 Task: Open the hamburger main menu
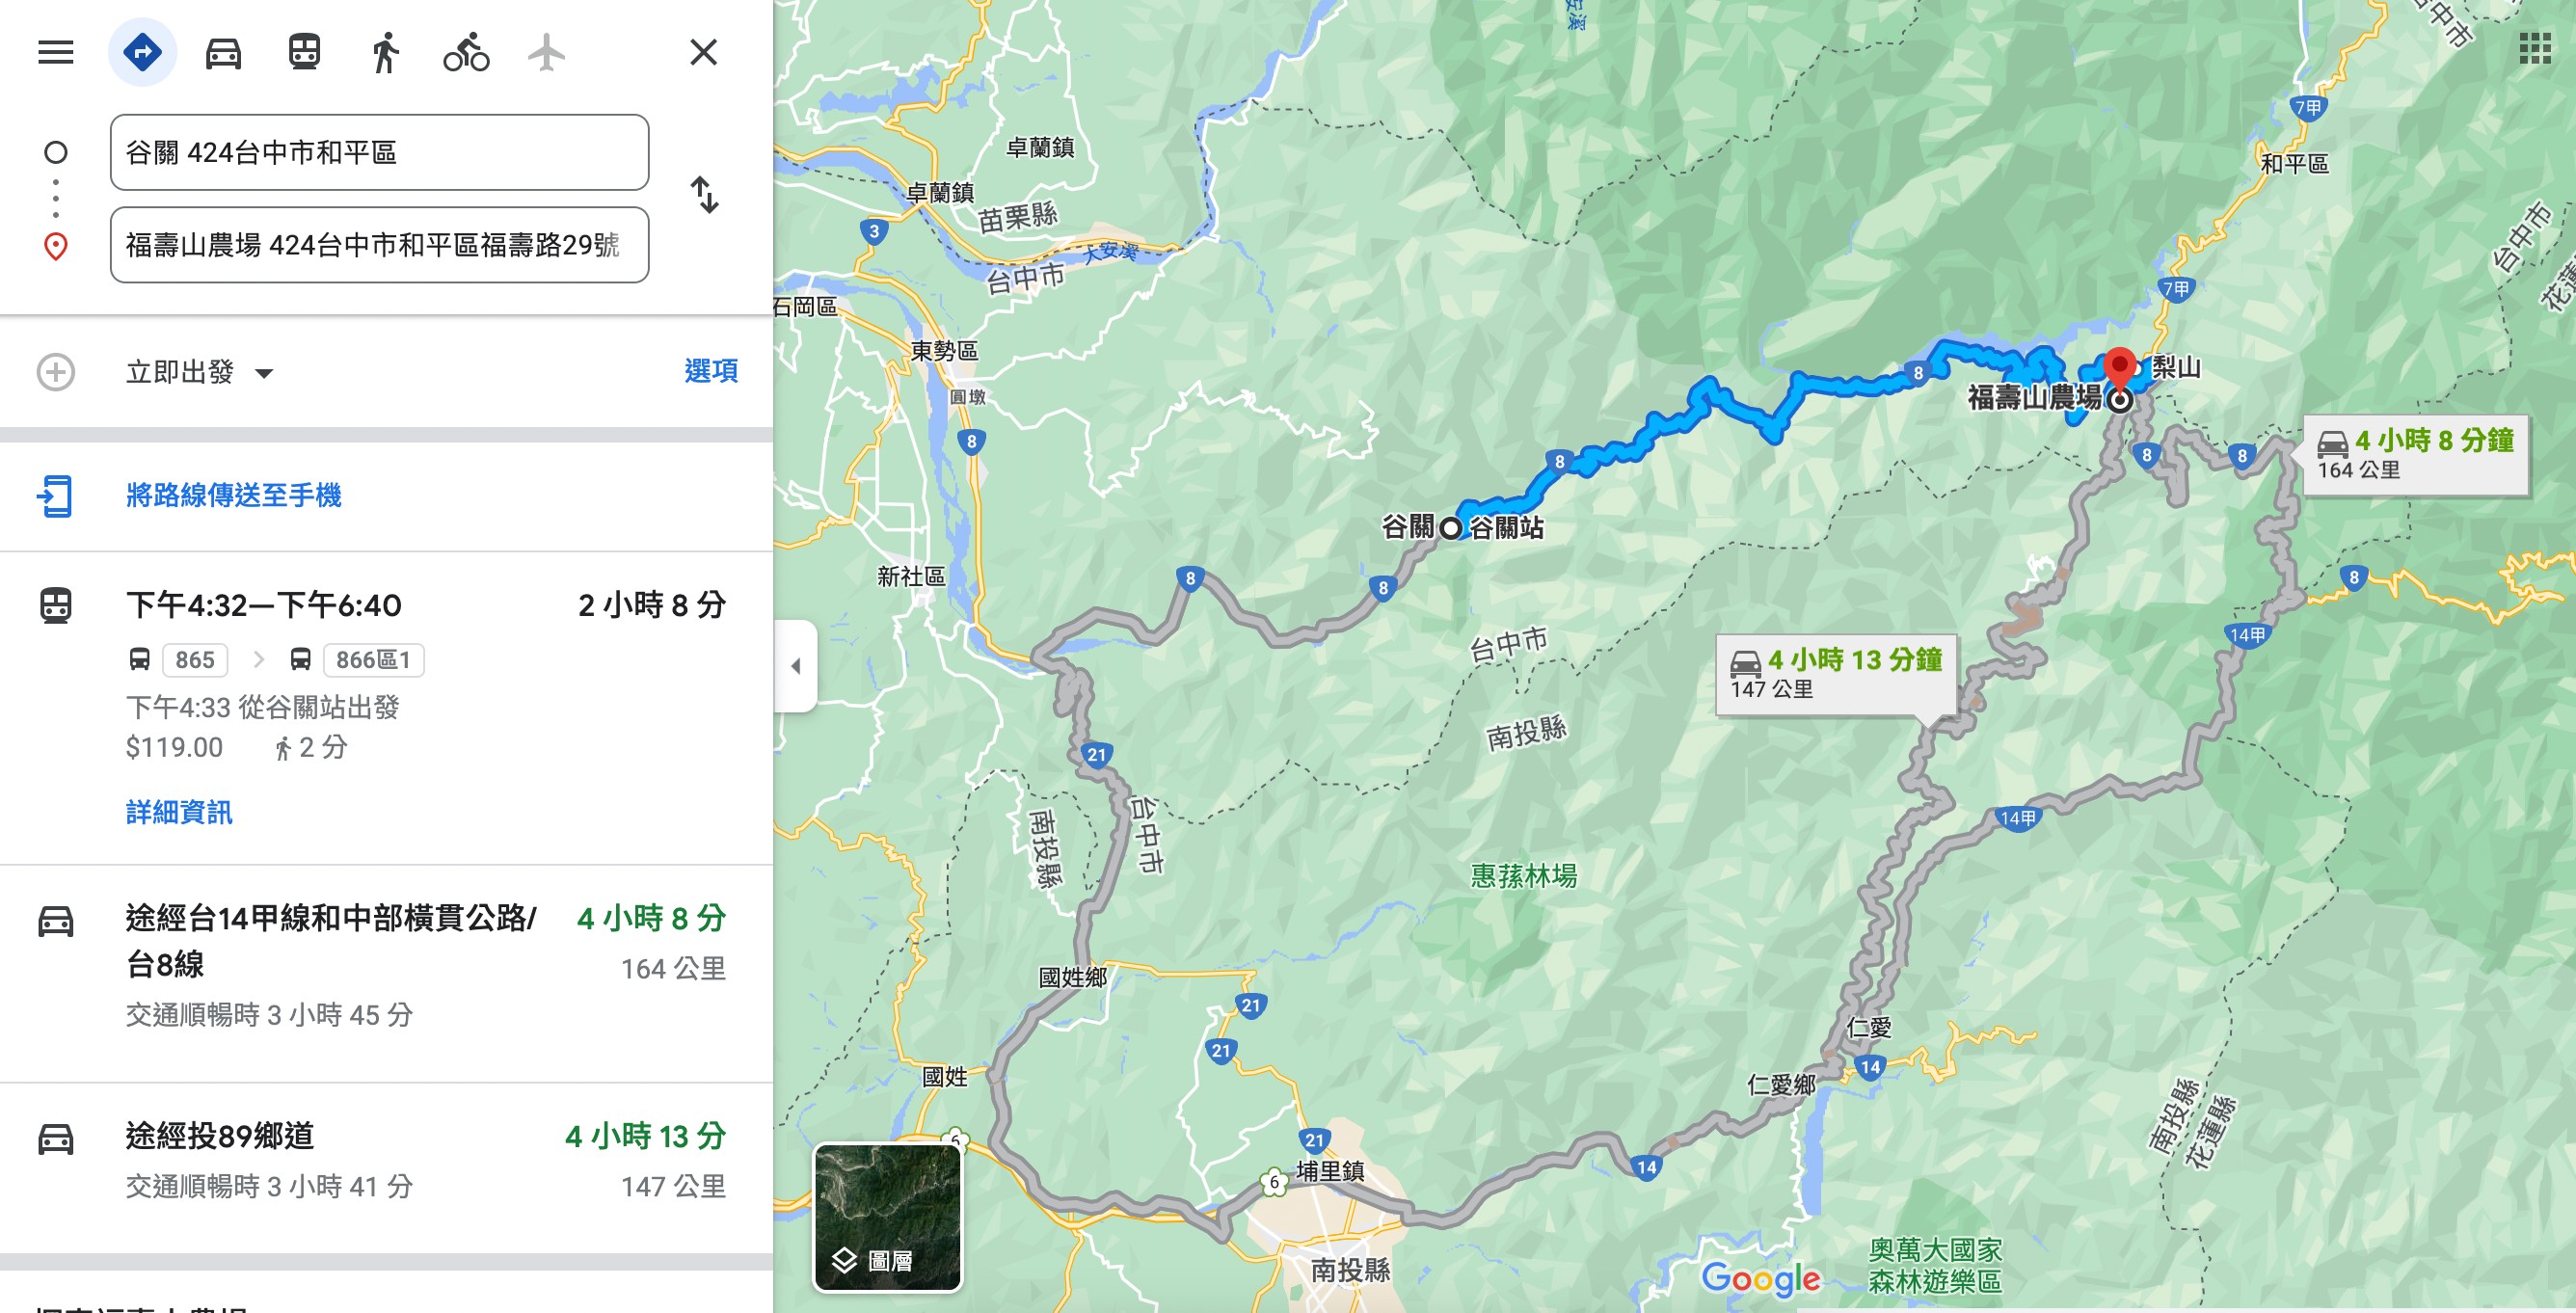tap(56, 52)
